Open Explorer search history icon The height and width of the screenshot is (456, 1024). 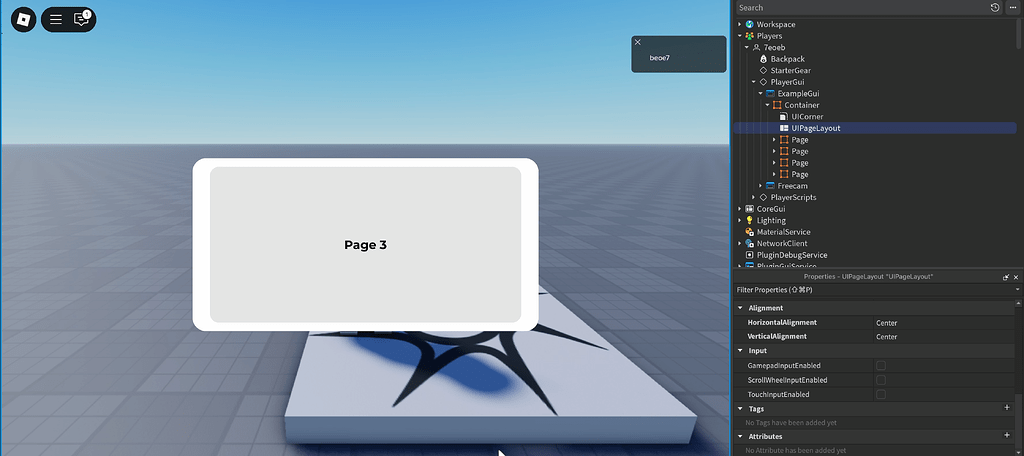[x=995, y=8]
